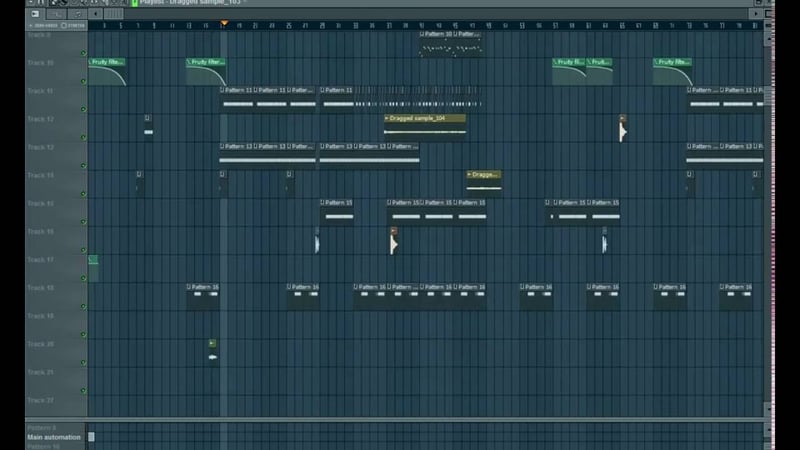Select the short pattern clip near bar 9 on Track 12
800x450 pixels.
click(x=148, y=127)
